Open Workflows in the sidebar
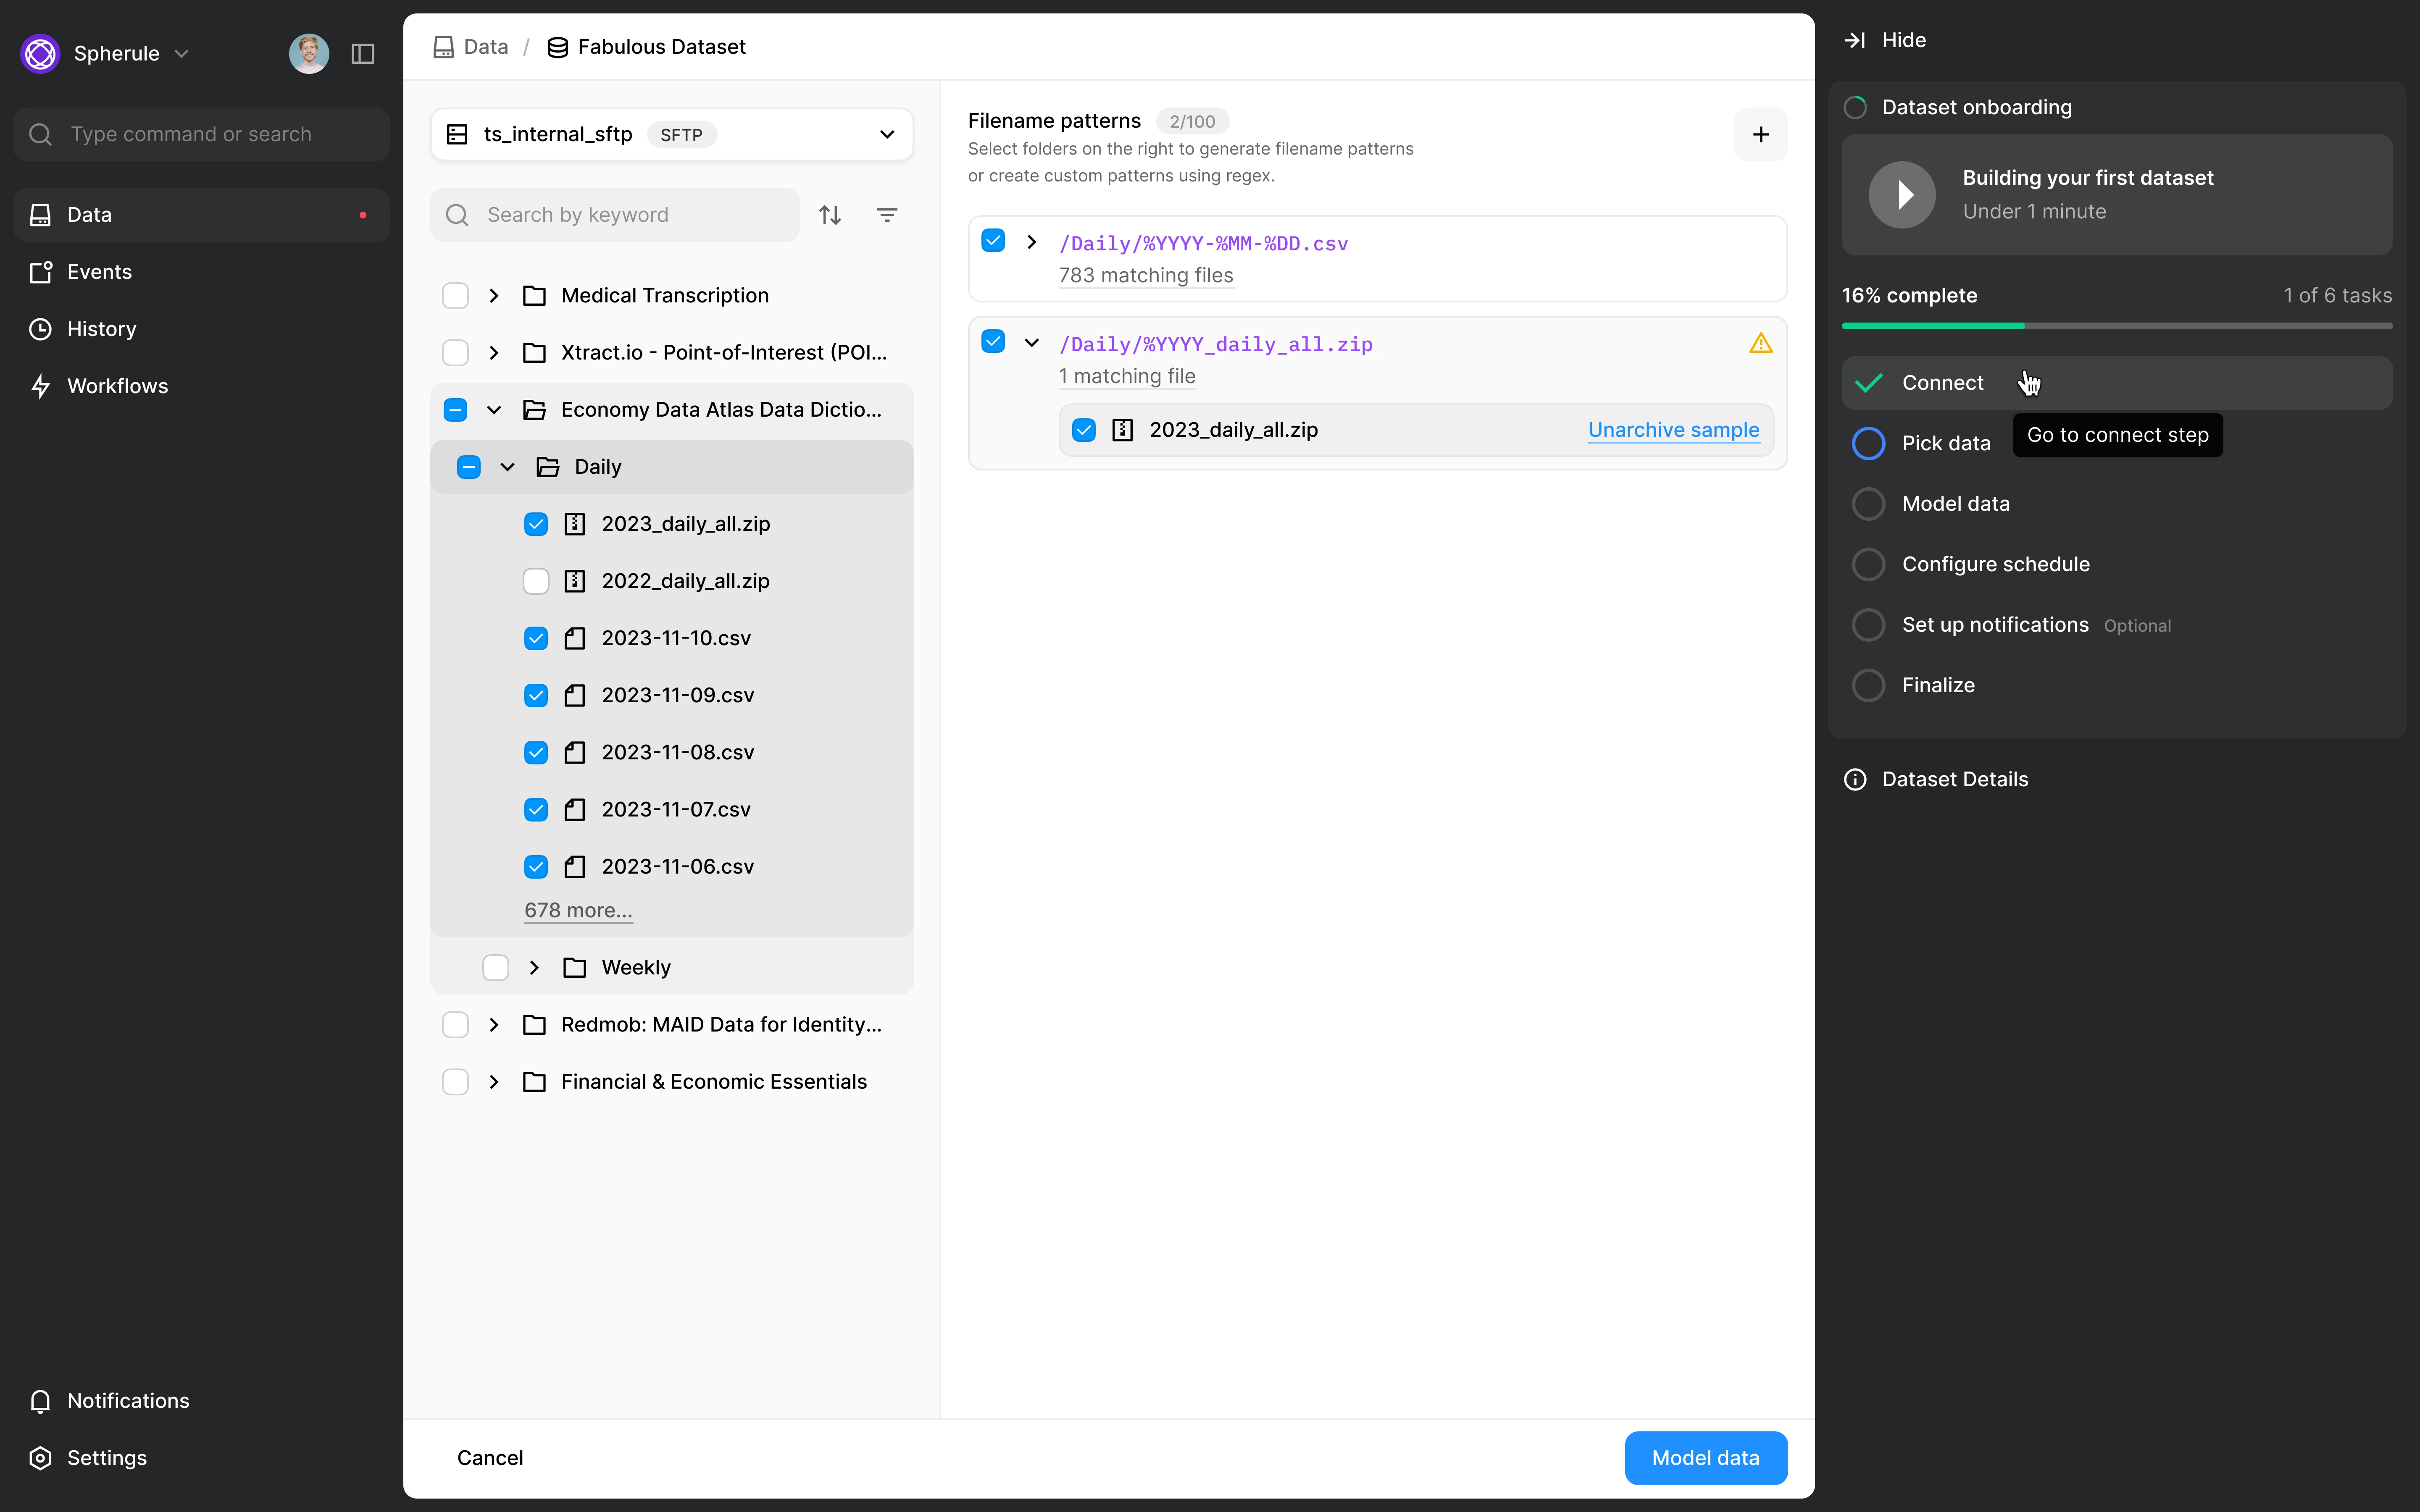Screen dimensions: 2420x1512 (x=117, y=386)
